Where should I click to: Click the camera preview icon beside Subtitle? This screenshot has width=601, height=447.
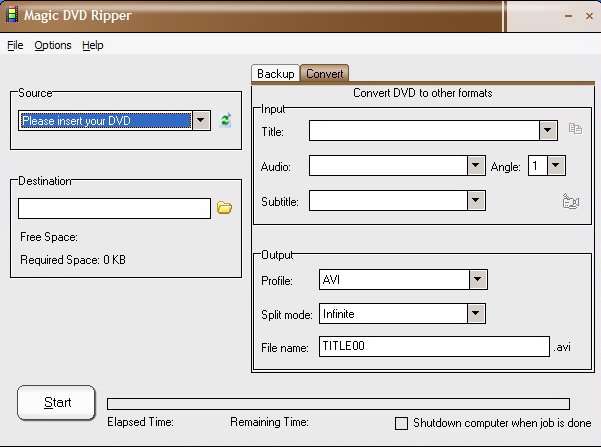point(571,201)
